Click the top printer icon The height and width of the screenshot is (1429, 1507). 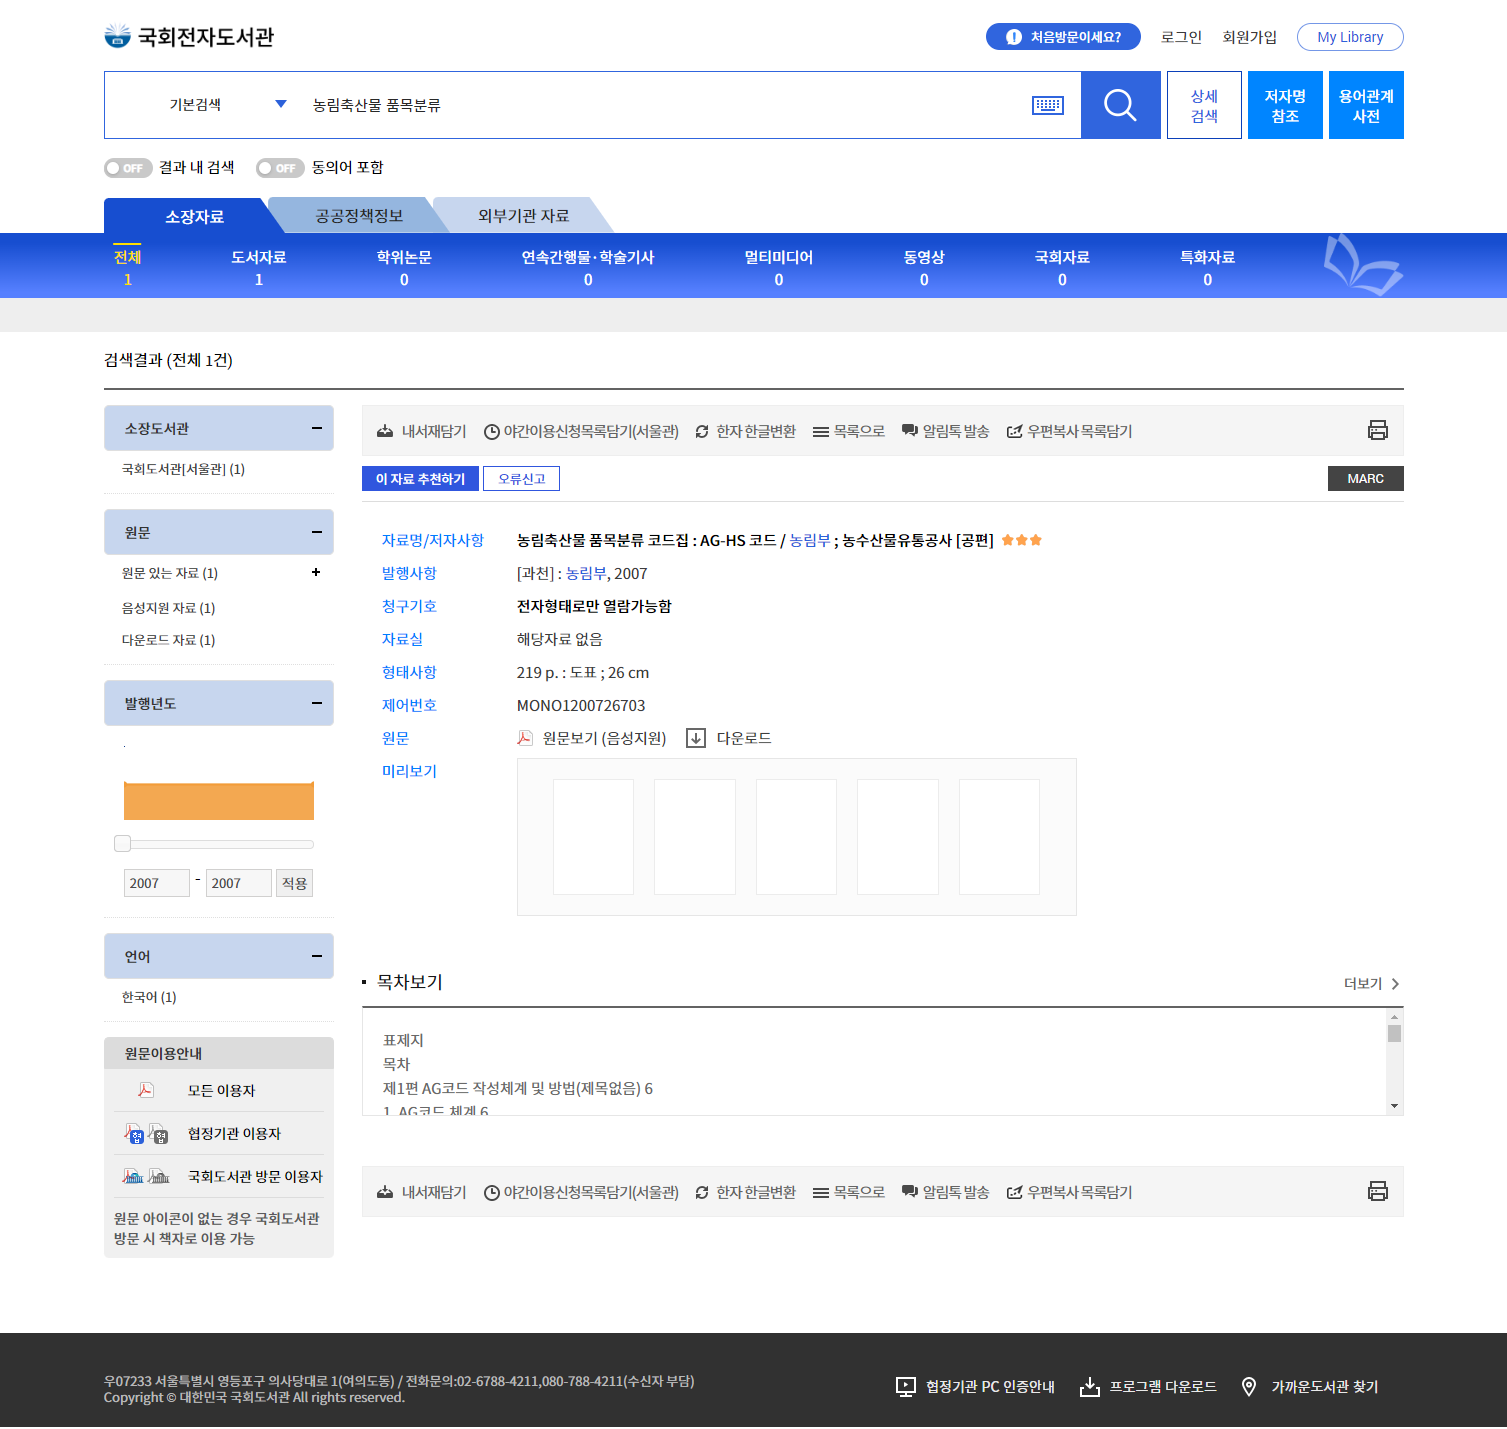click(x=1377, y=430)
